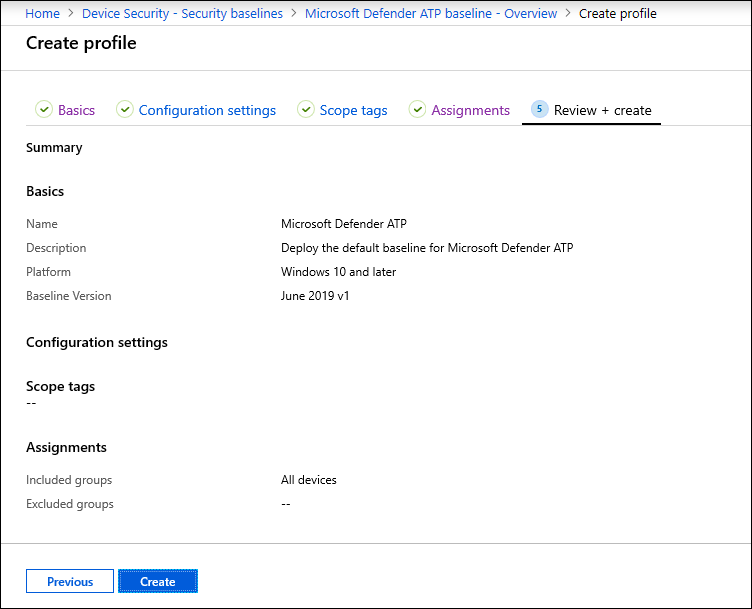Switch to the Basics tab

76,110
